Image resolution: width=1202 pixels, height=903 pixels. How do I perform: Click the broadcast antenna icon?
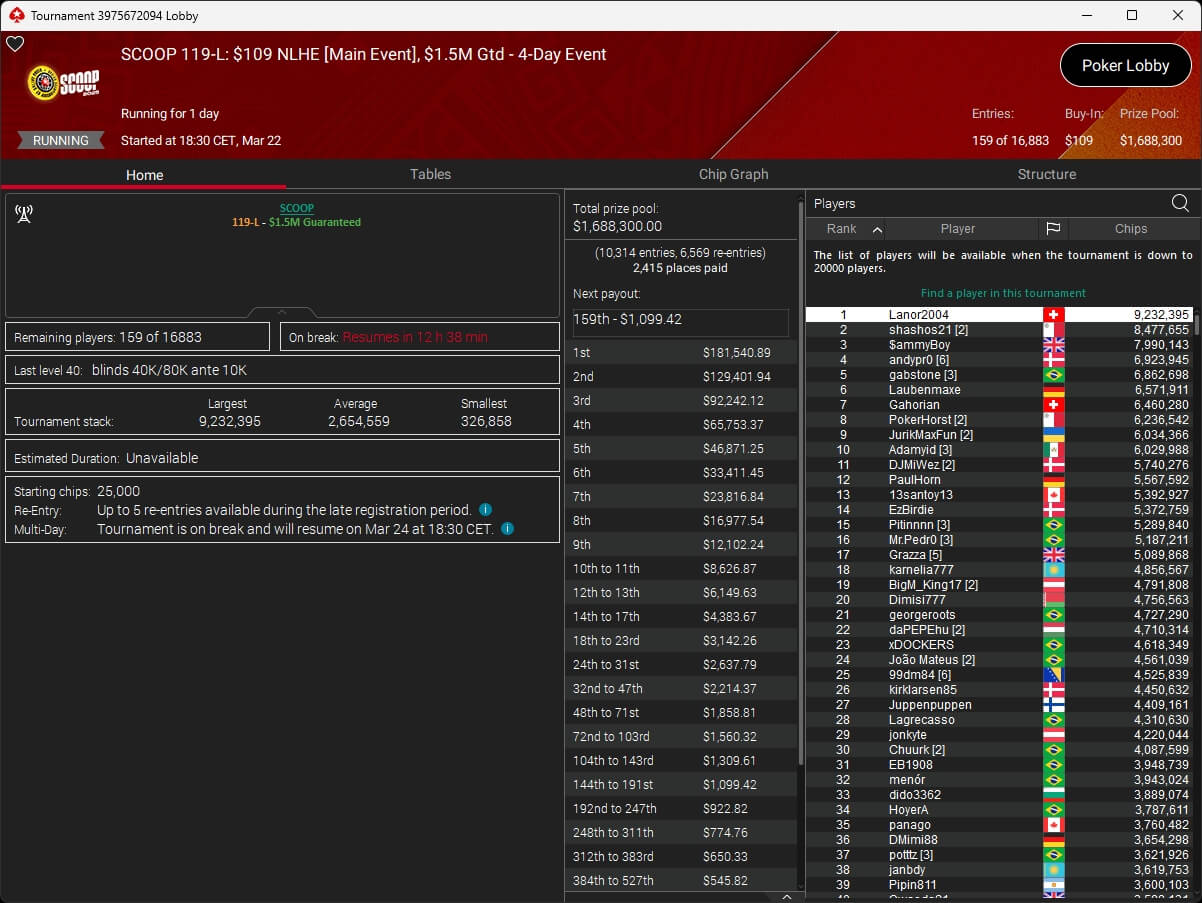pyautogui.click(x=24, y=214)
